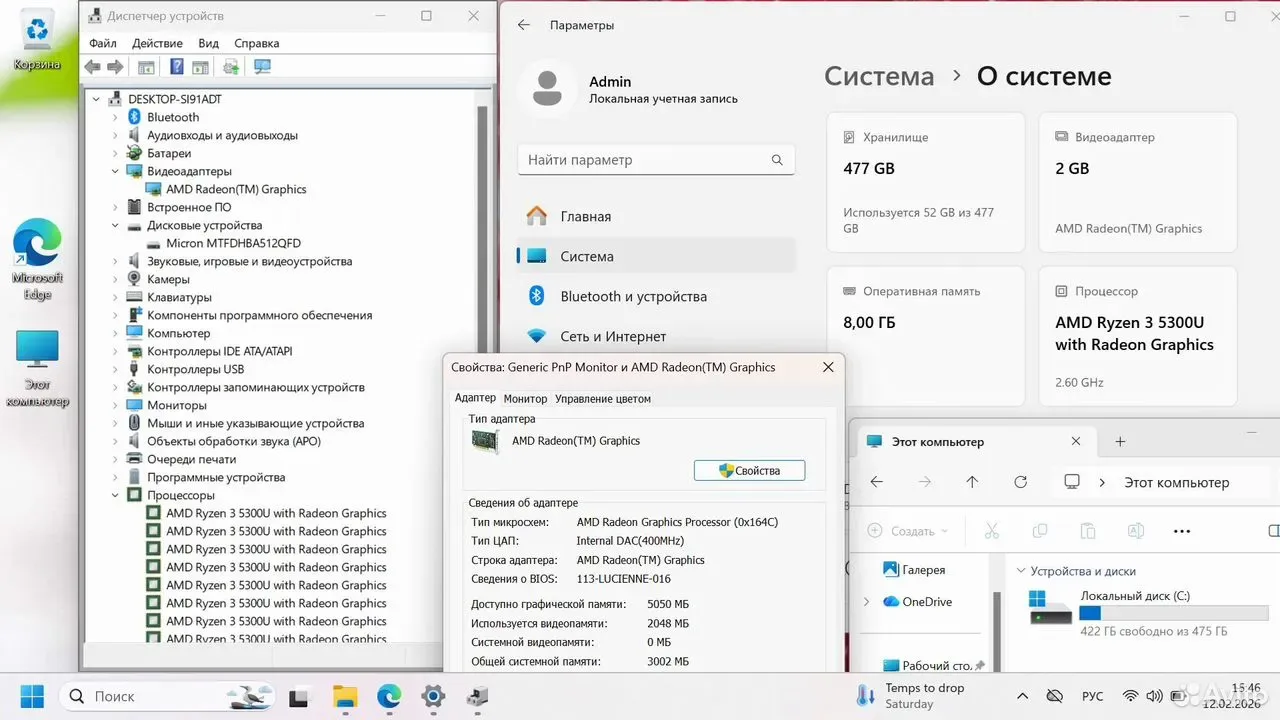Viewport: 1280px width, 720px height.
Task: Expand the Bluetooth device category
Action: [115, 117]
